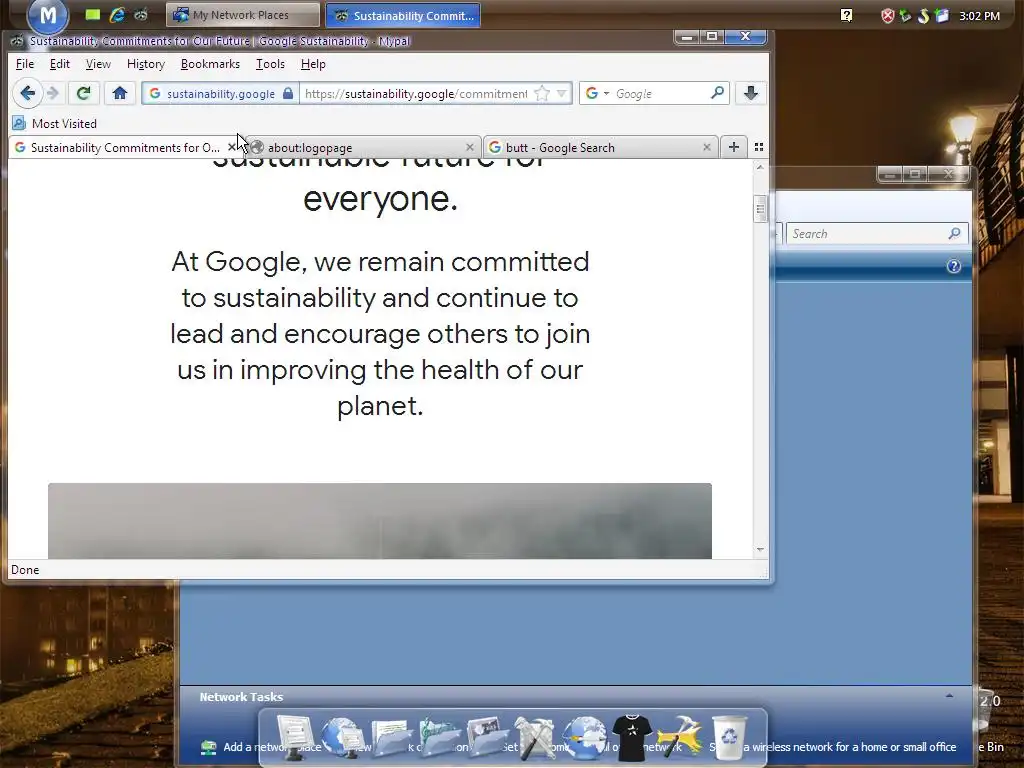Open the URL history dropdown arrow
The width and height of the screenshot is (1024, 768).
(x=561, y=93)
